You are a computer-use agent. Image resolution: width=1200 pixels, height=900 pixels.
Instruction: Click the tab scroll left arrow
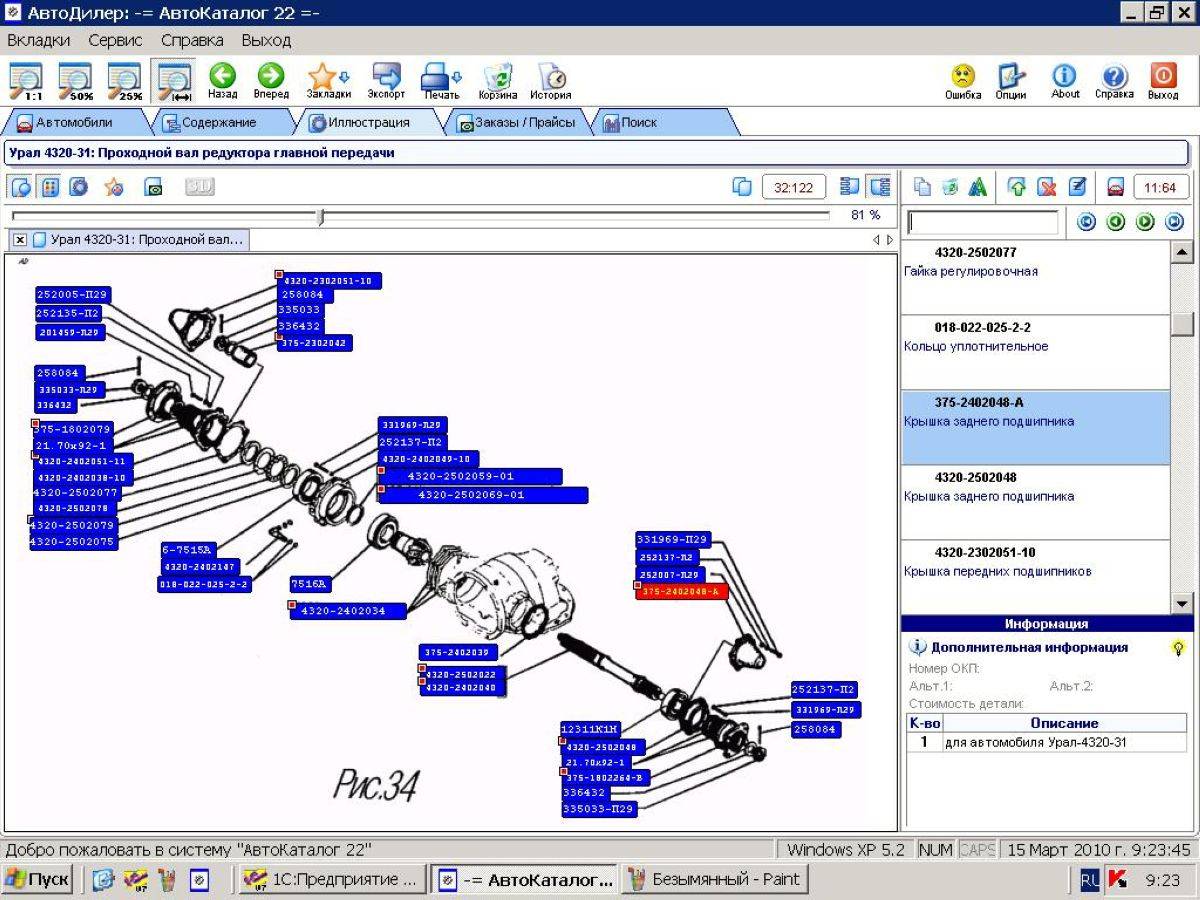[876, 240]
